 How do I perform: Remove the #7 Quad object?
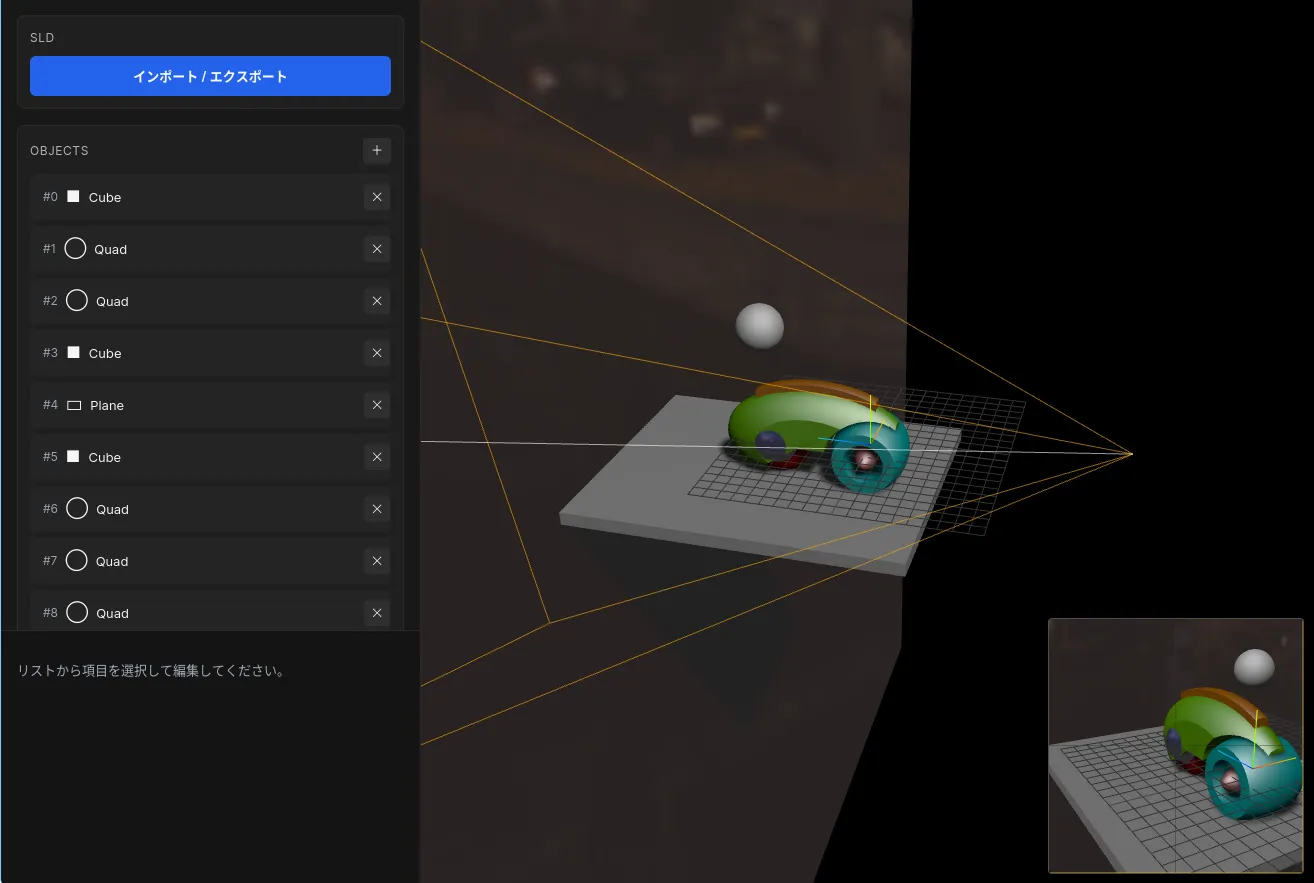pos(377,561)
